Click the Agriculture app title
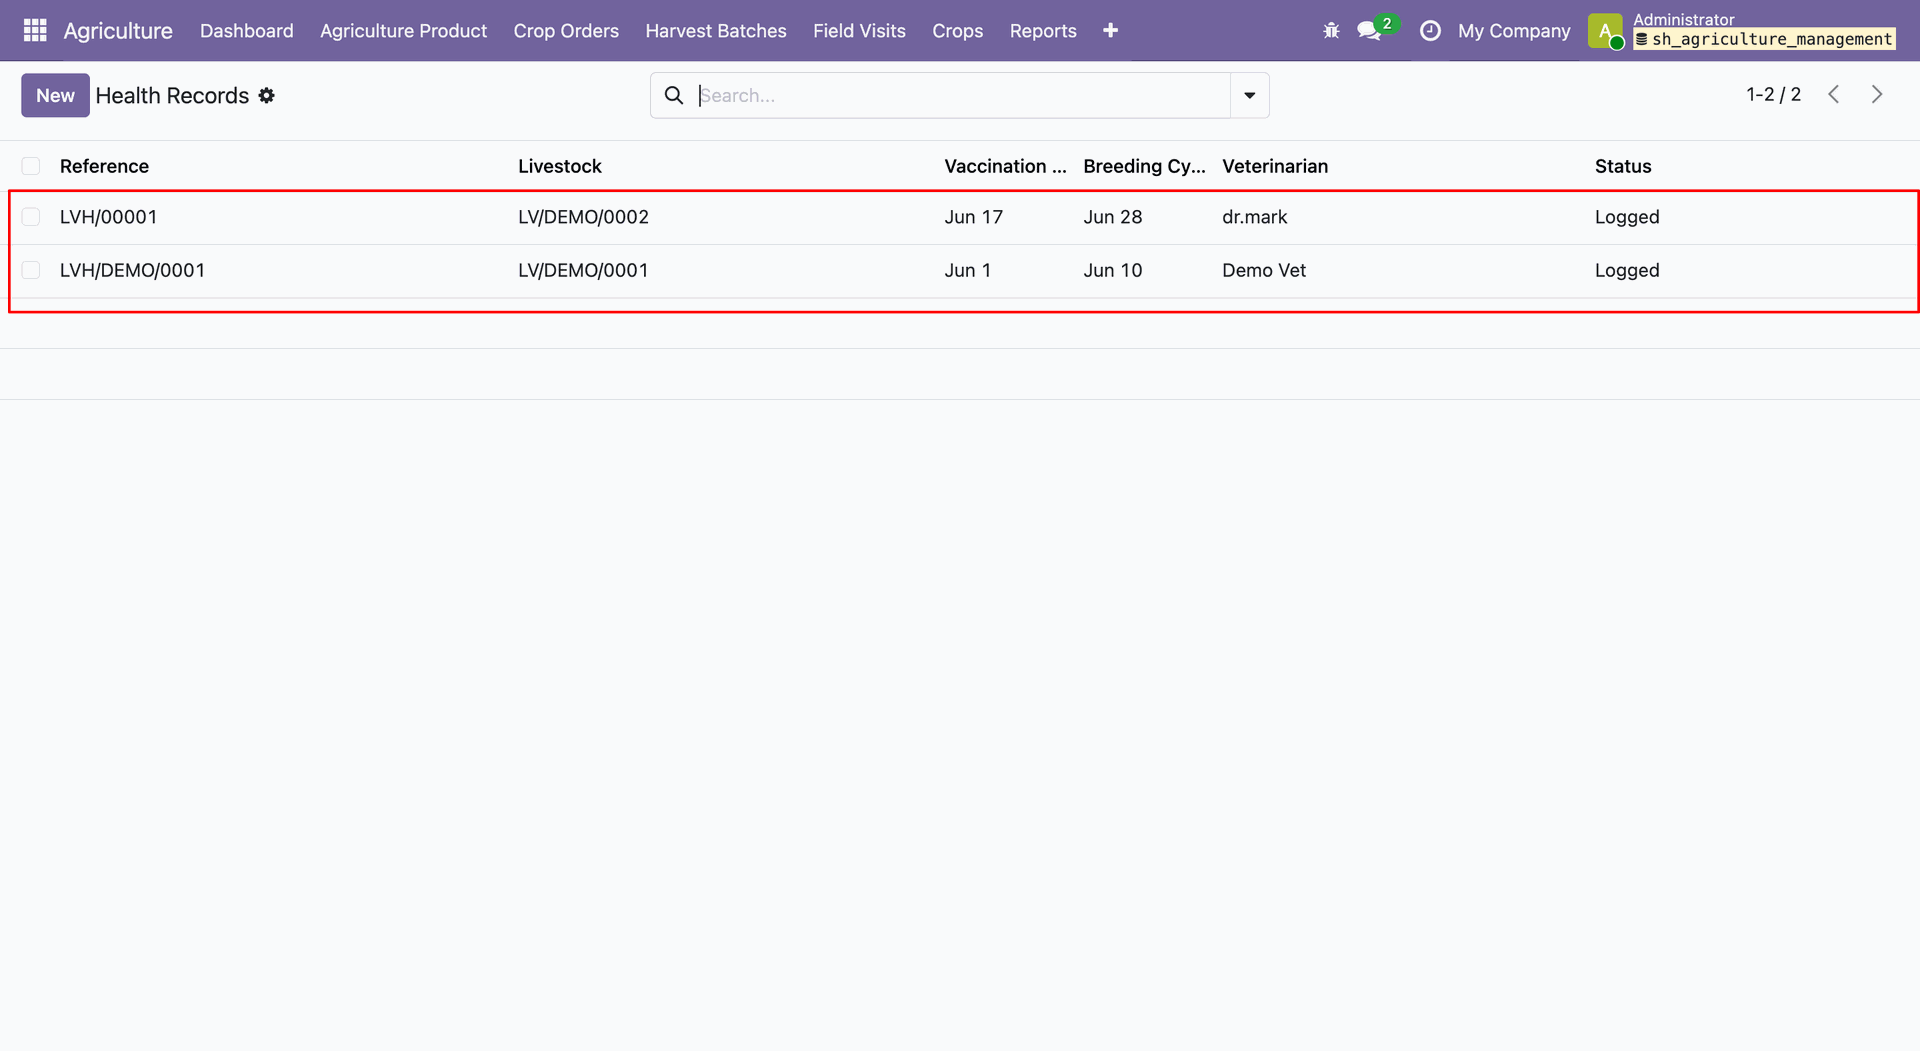 point(118,31)
